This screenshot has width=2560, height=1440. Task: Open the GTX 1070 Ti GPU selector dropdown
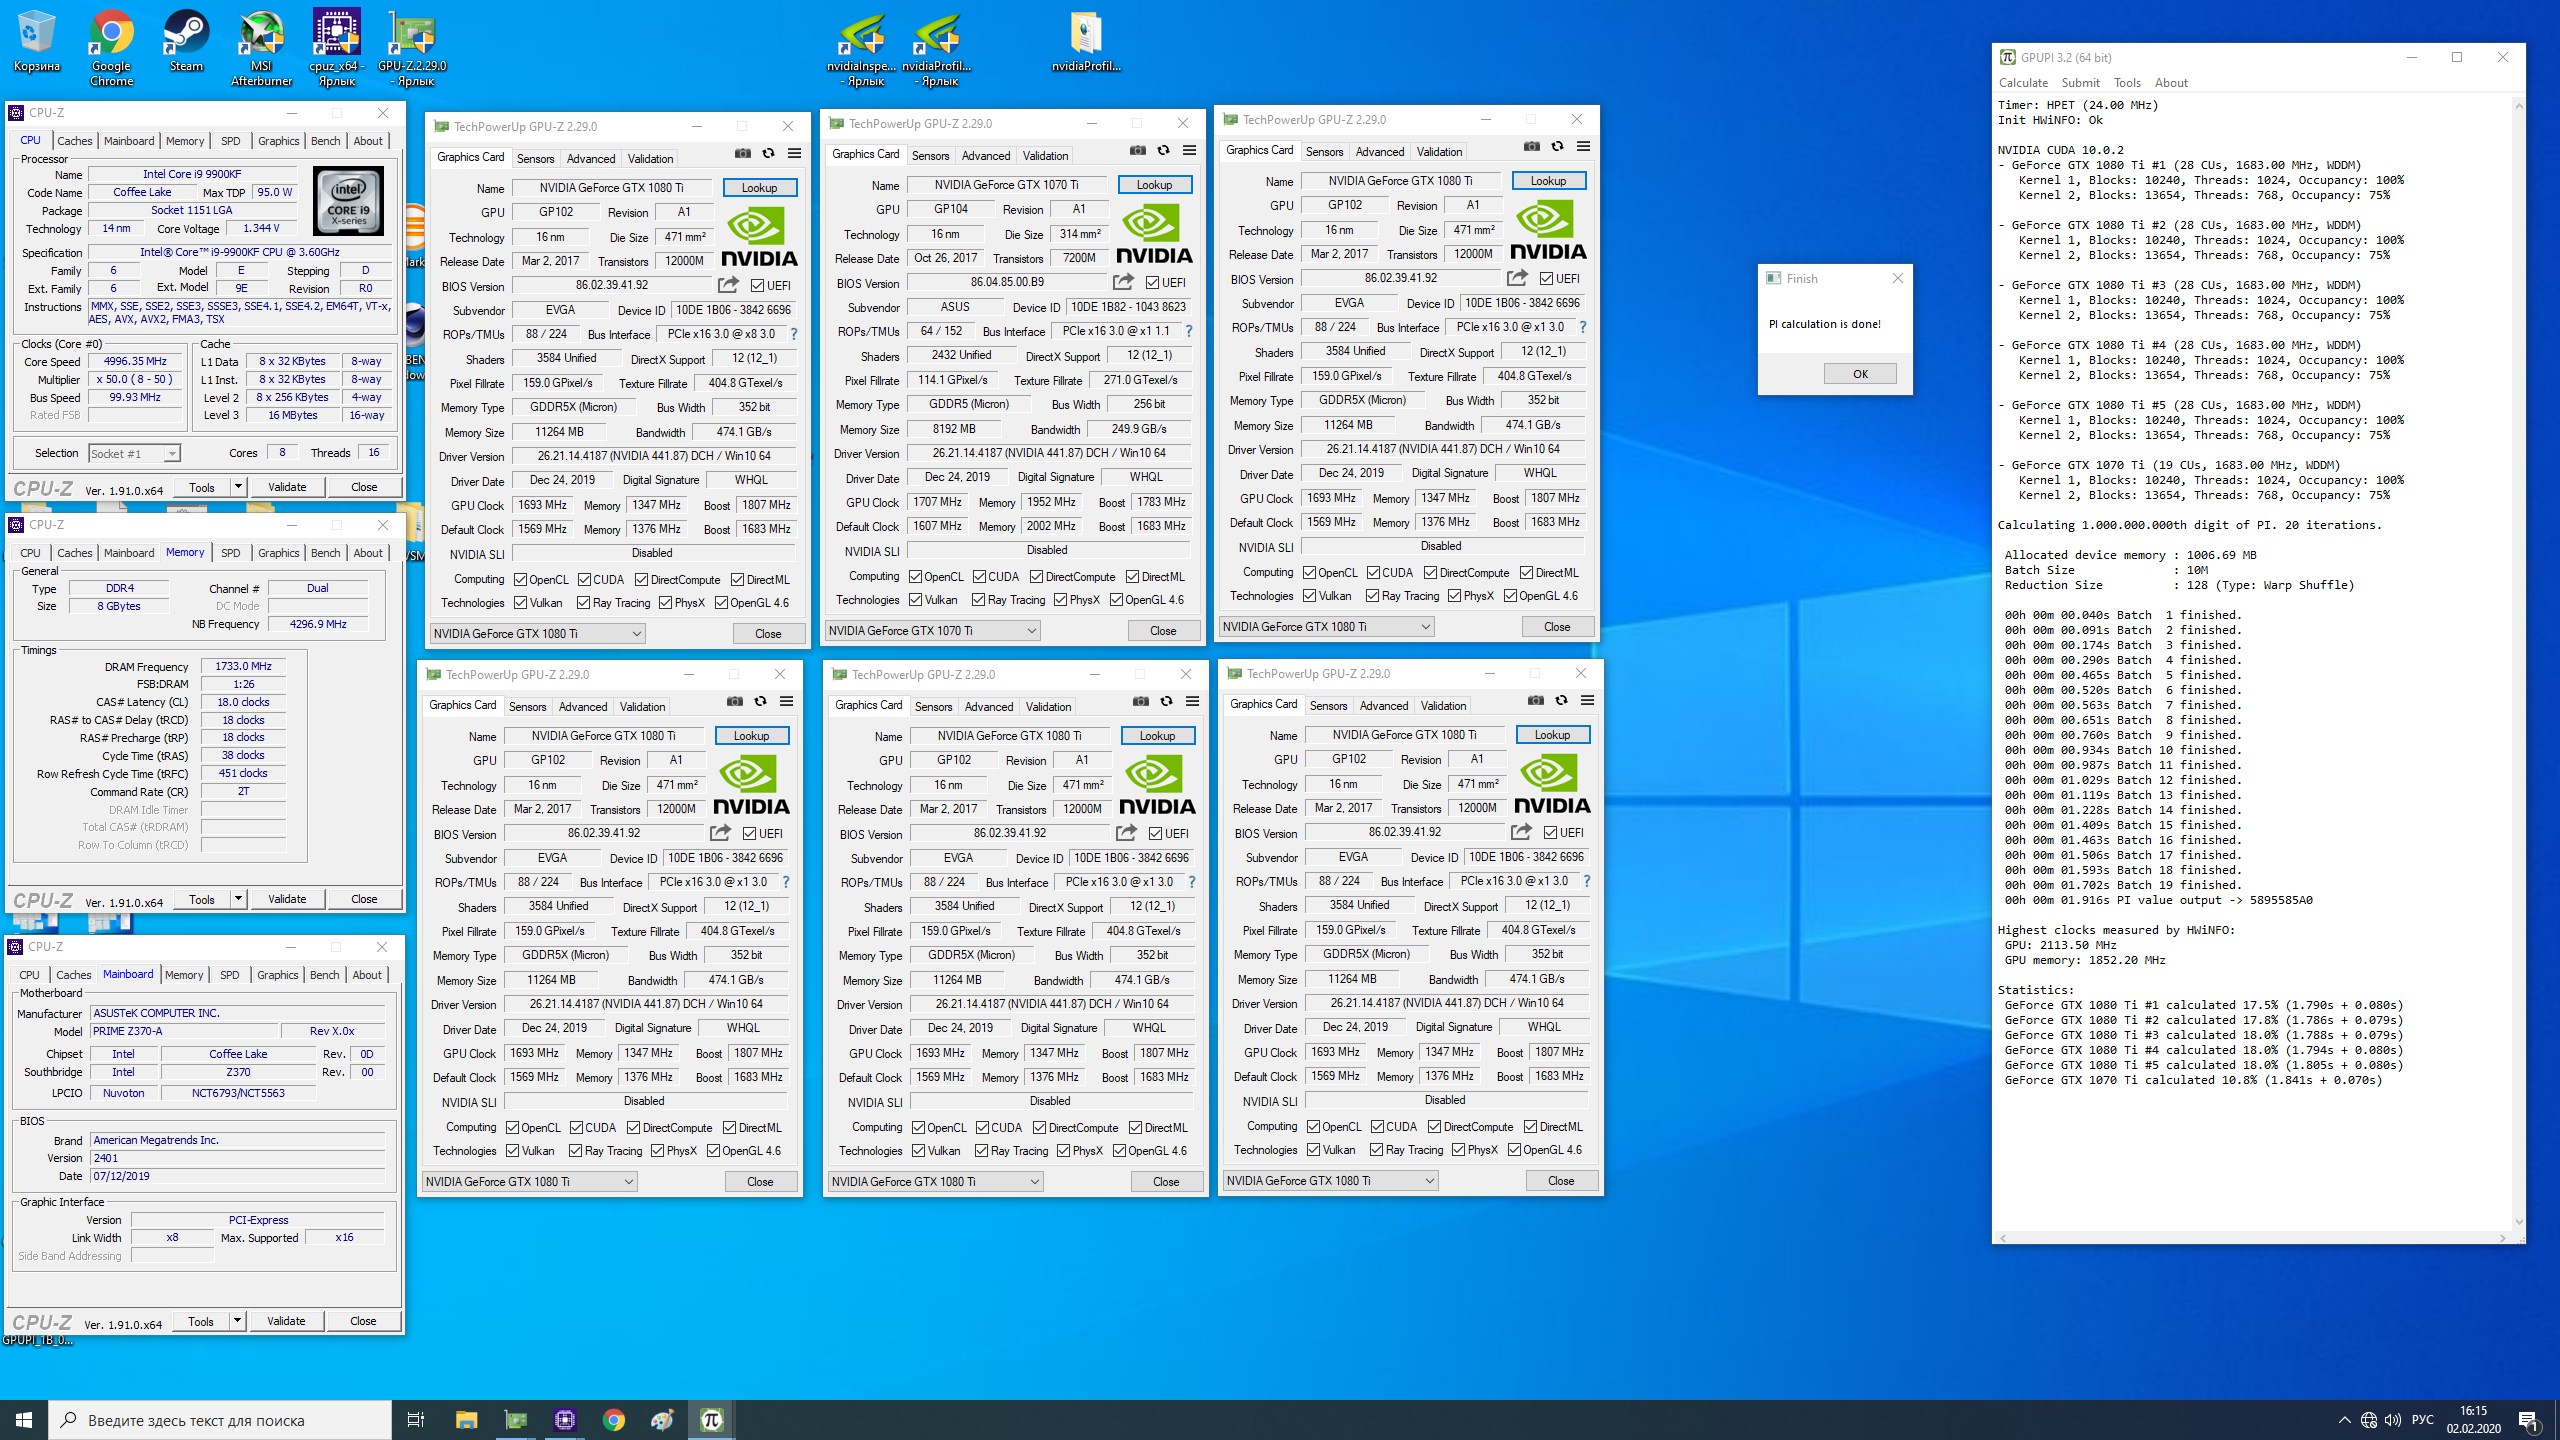pos(932,630)
